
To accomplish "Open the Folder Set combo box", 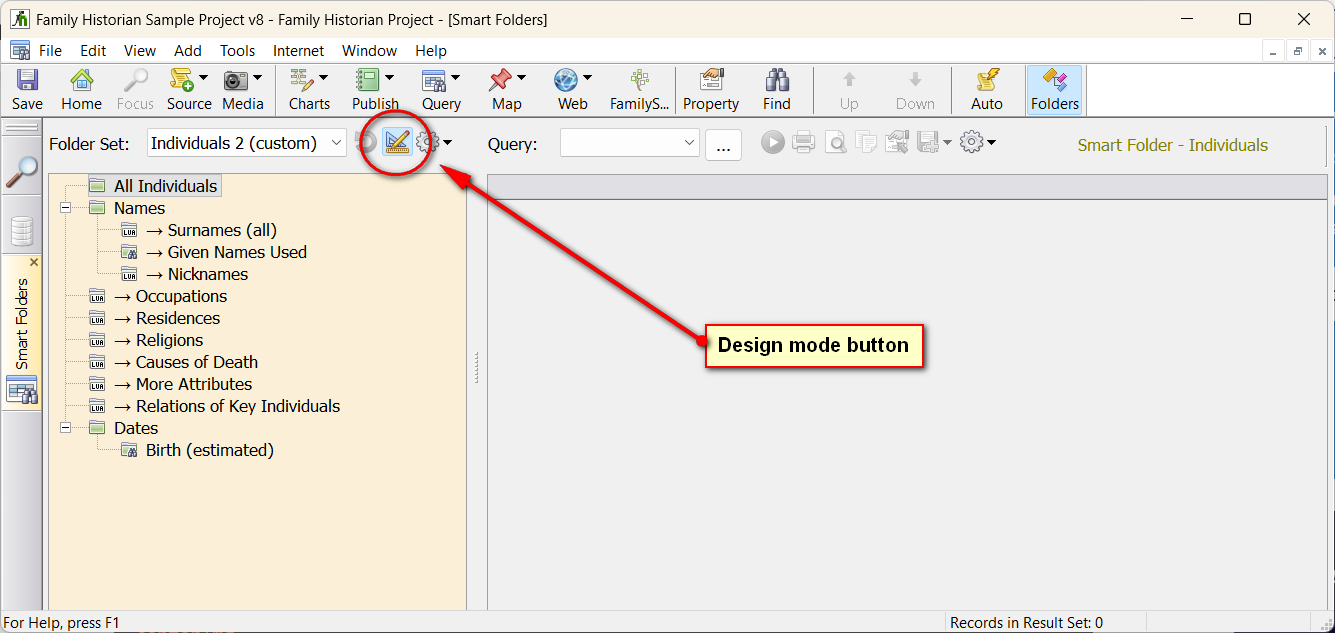I will click(x=247, y=143).
